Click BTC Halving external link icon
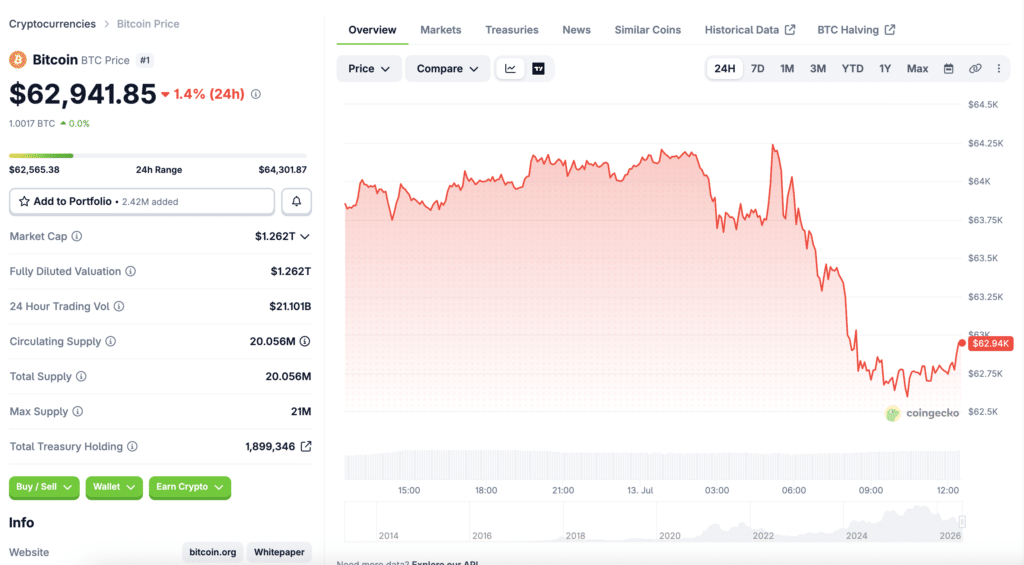1024x565 pixels. click(x=890, y=29)
